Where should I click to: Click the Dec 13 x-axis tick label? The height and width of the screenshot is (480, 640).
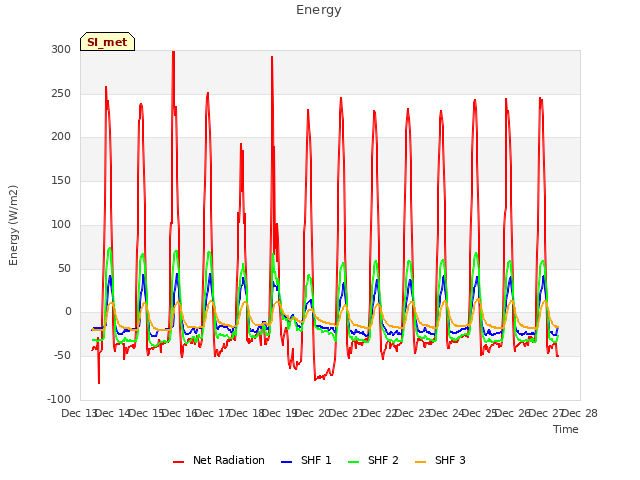coord(78,413)
